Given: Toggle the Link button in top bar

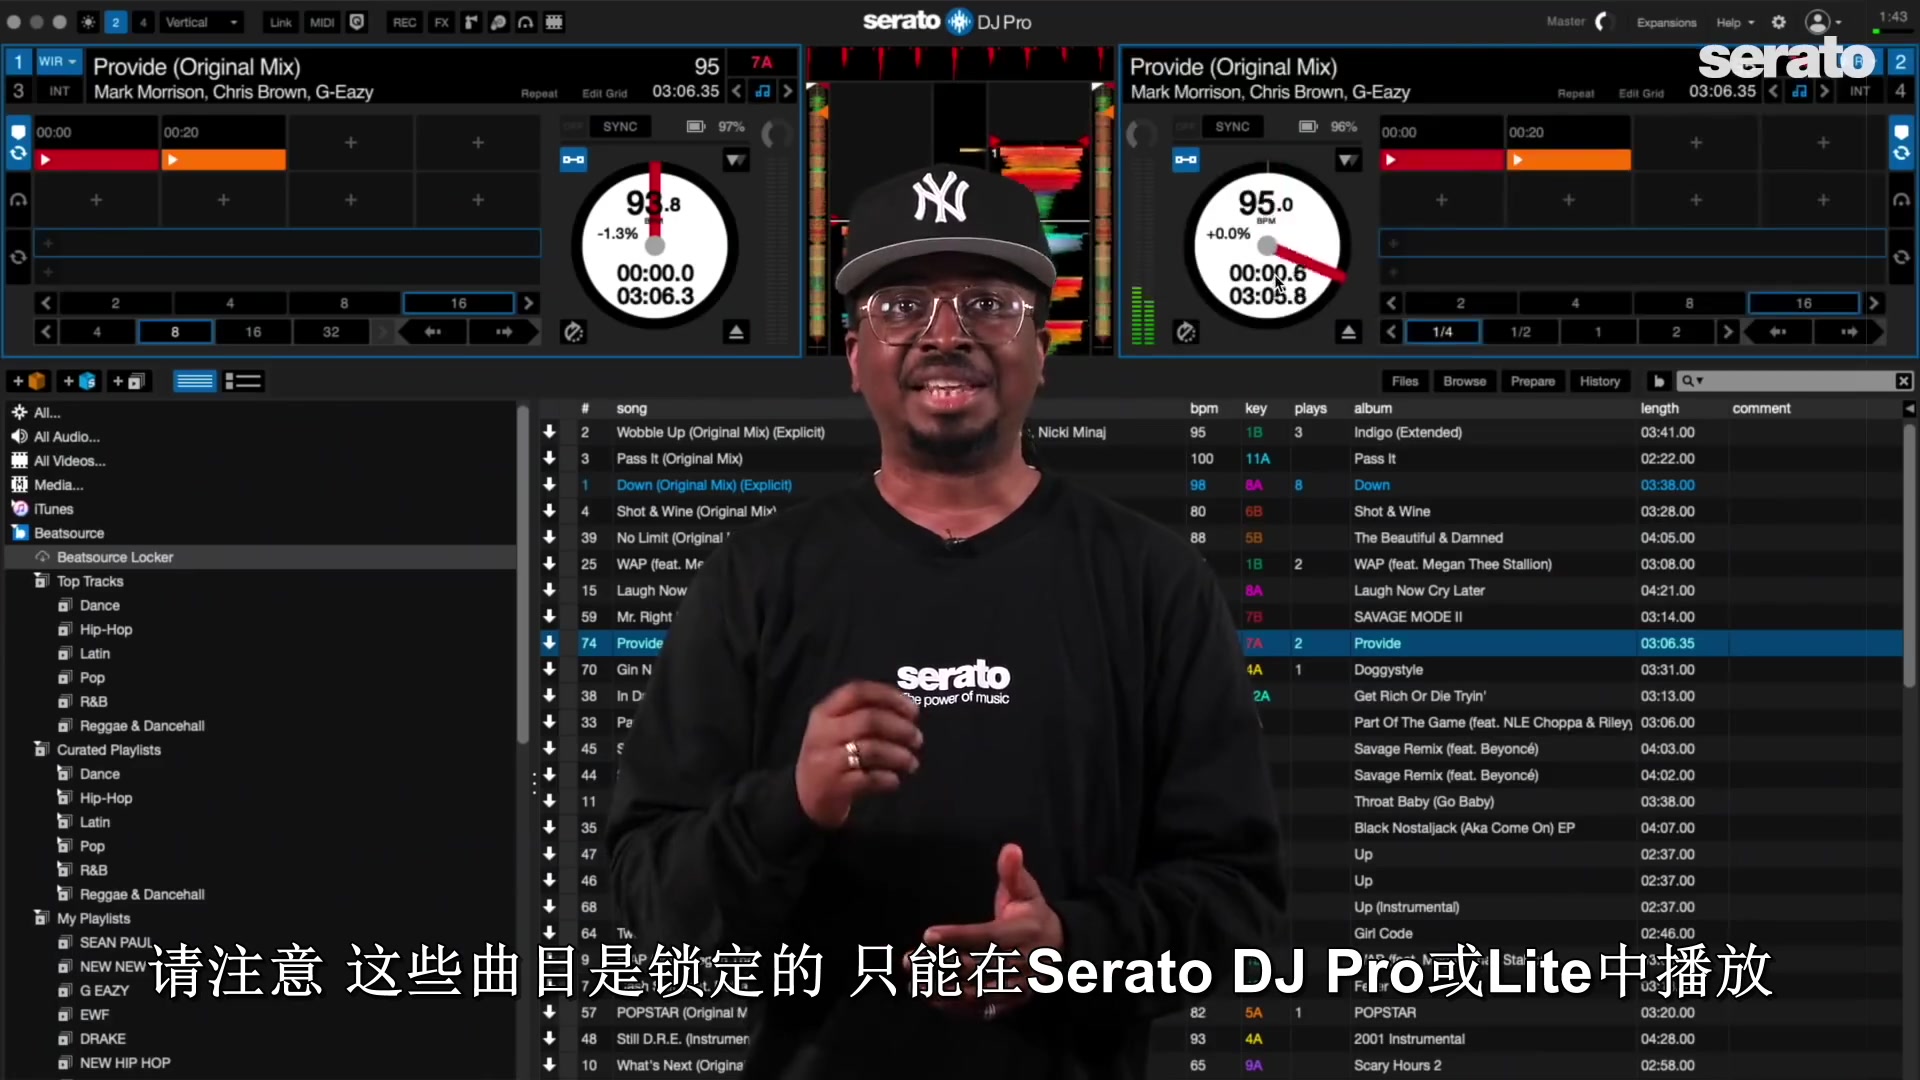Looking at the screenshot, I should click(281, 22).
